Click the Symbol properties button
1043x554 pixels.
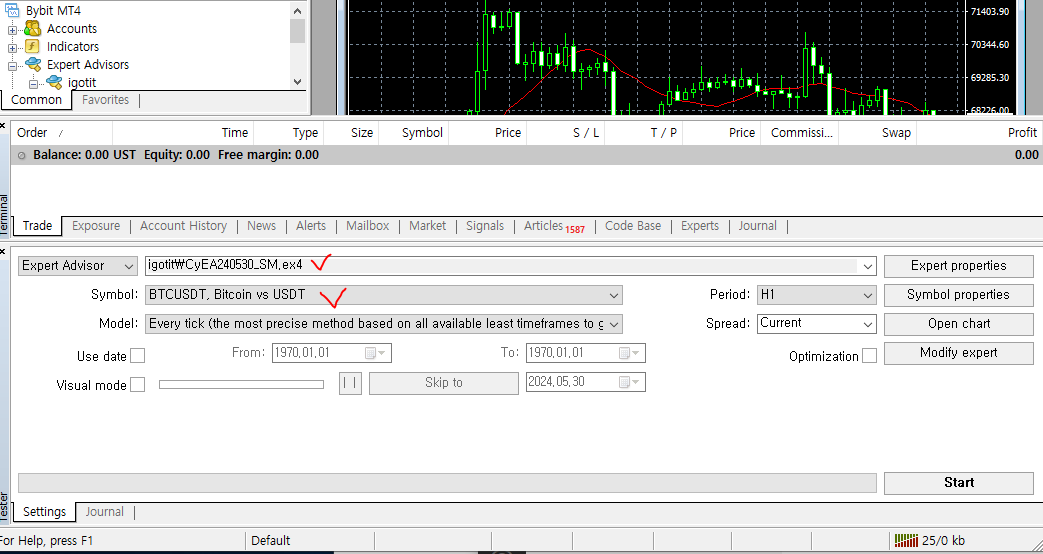point(959,295)
